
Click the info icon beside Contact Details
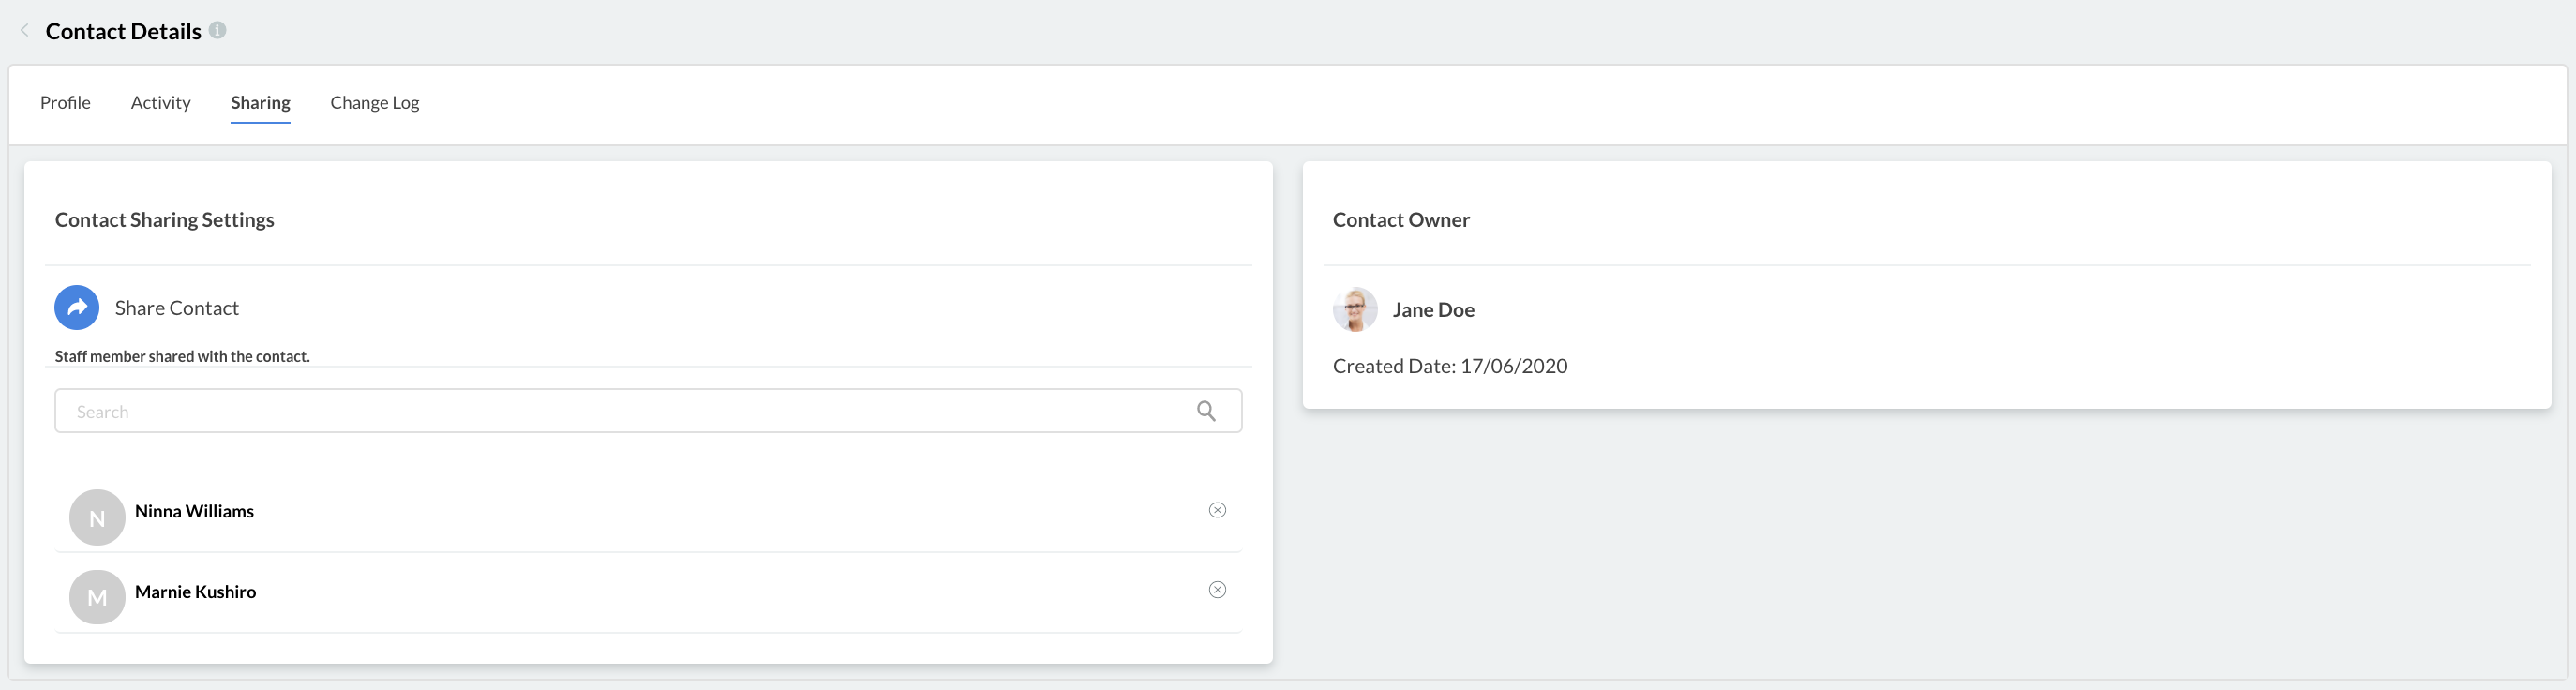click(x=217, y=30)
